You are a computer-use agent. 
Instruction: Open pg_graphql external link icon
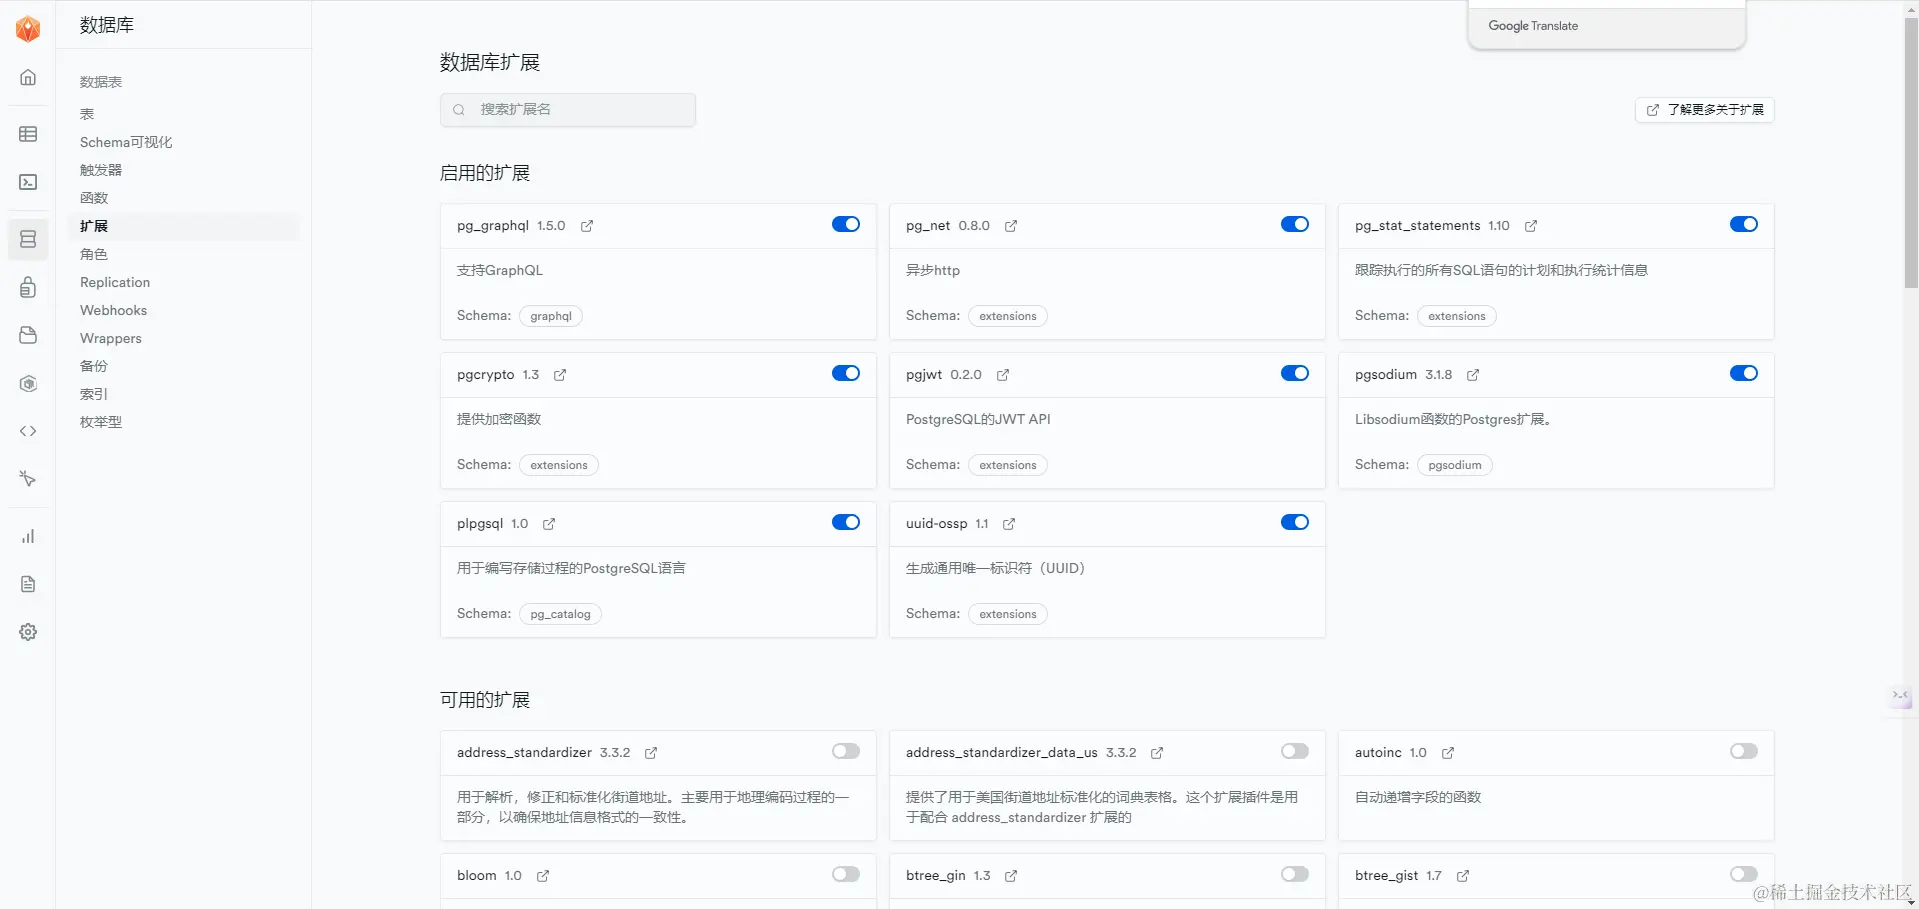tap(587, 226)
